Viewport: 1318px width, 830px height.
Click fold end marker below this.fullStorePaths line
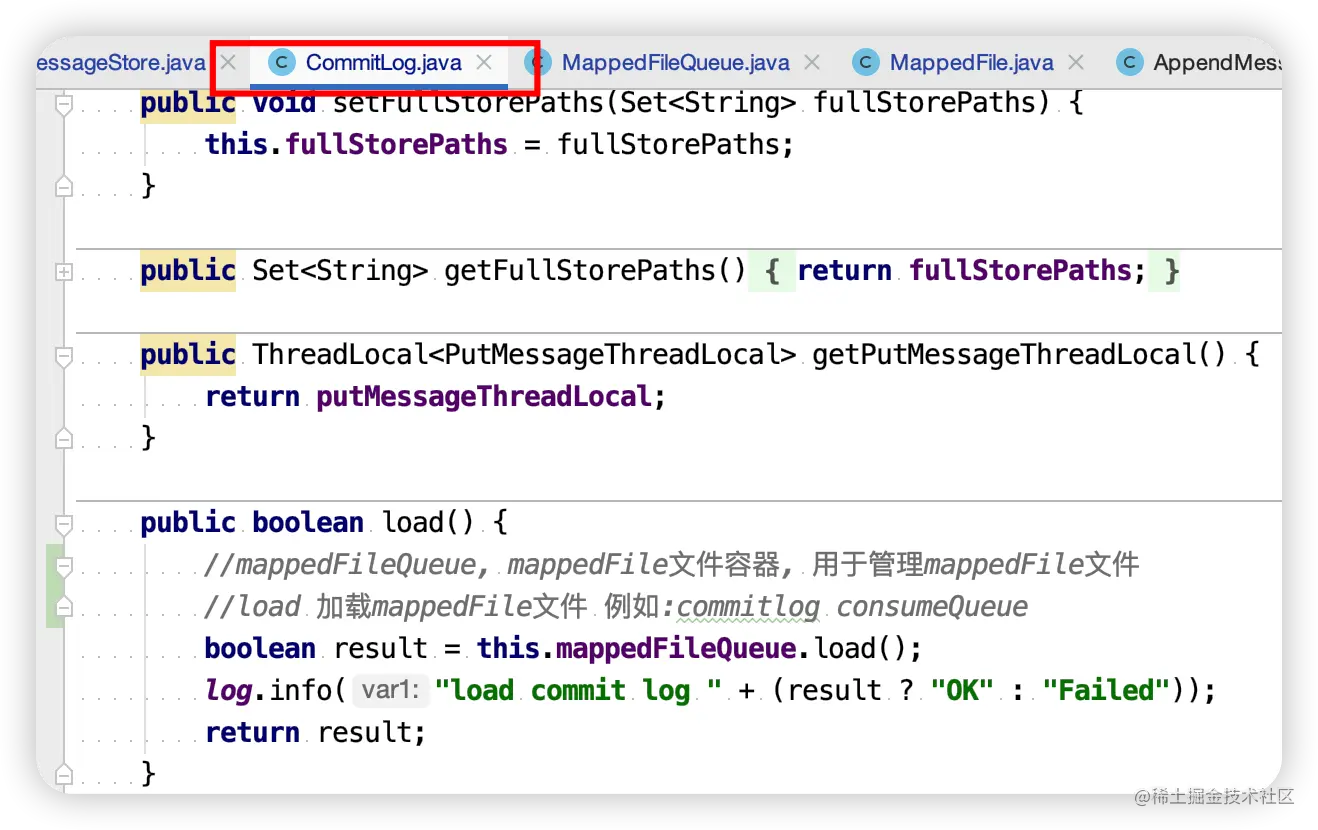pyautogui.click(x=64, y=186)
